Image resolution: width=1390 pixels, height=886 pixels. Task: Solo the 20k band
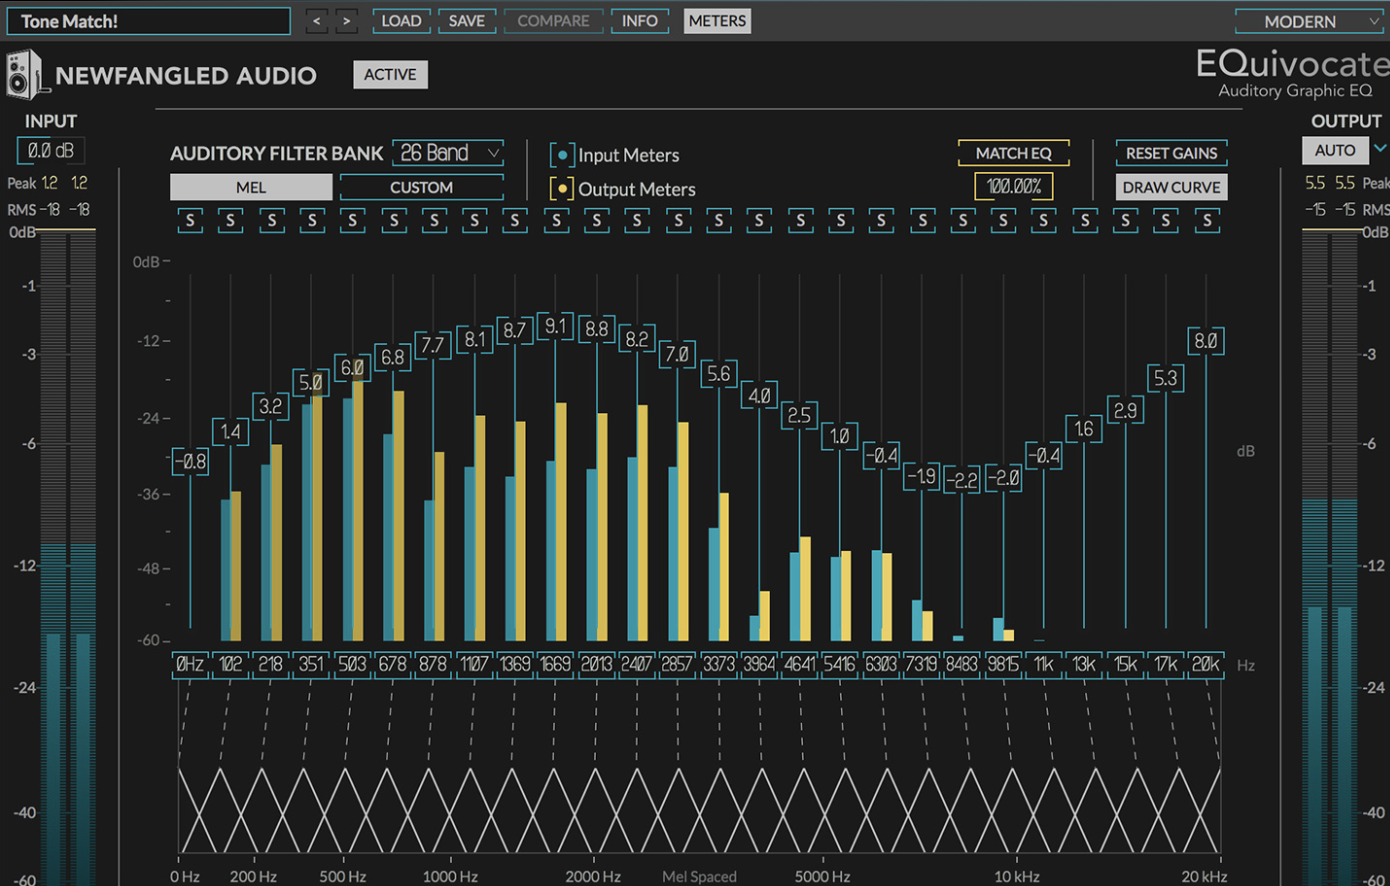[x=1206, y=220]
